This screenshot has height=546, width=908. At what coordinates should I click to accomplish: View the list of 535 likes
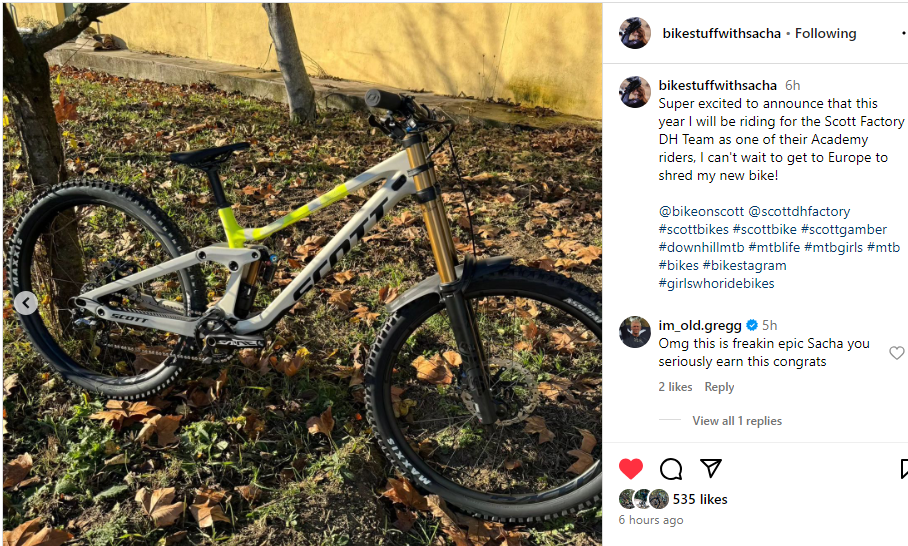click(x=700, y=499)
